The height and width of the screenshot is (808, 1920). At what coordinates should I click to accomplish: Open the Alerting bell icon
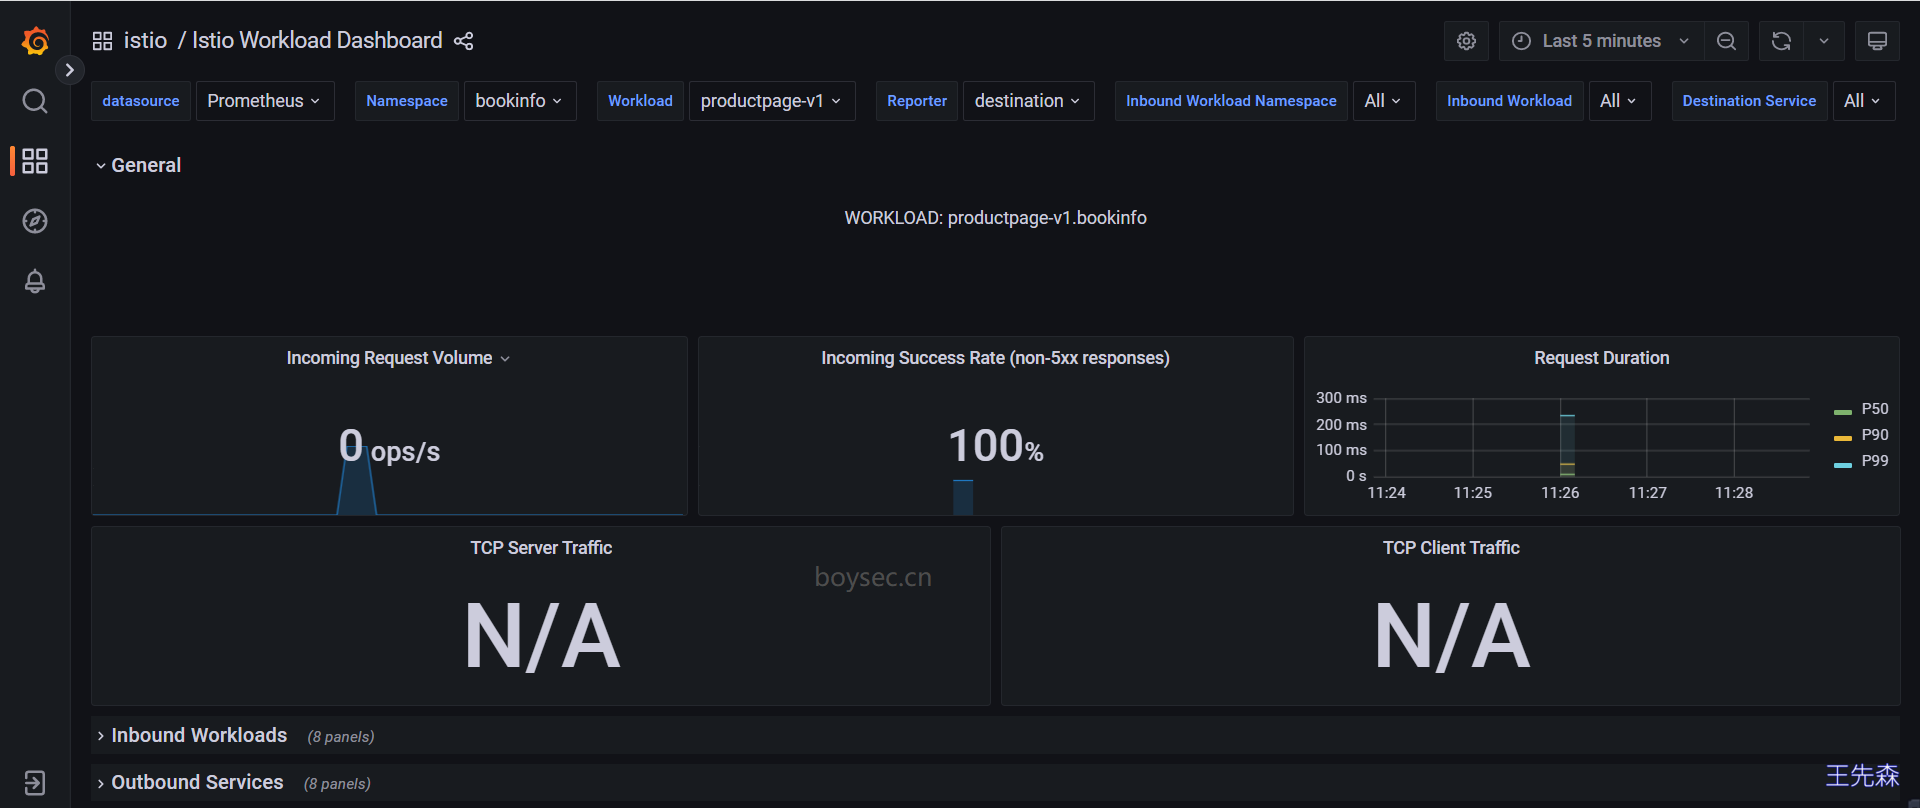click(35, 282)
